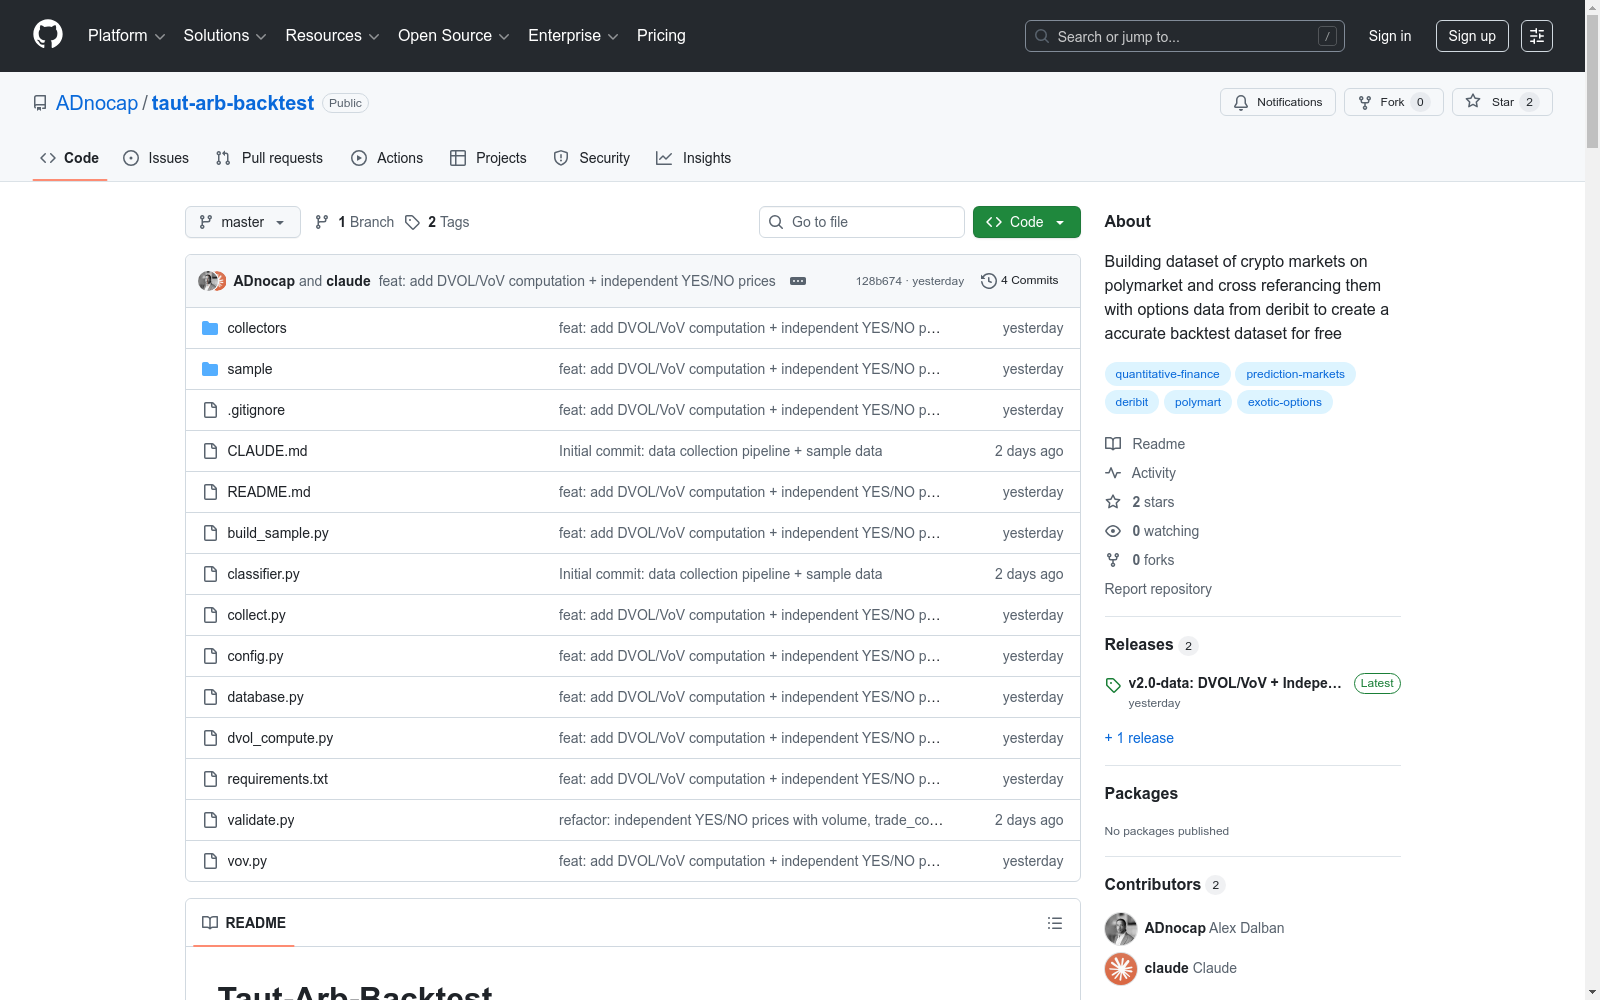Click the ADnocap contributor avatar
1600x1000 pixels.
coord(1121,928)
